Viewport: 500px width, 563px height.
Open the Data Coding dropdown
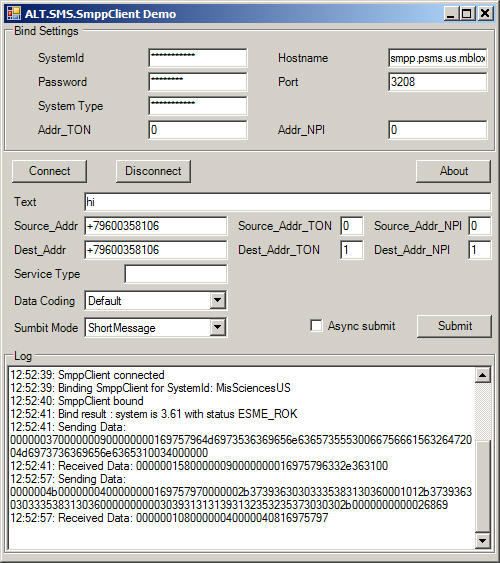pyautogui.click(x=218, y=300)
